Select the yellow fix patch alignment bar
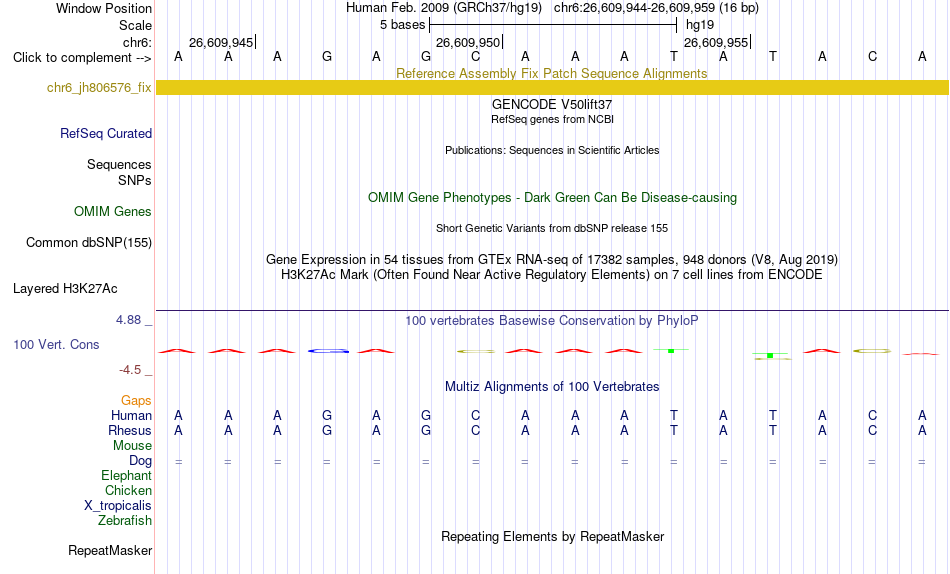950x574 pixels. (552, 87)
